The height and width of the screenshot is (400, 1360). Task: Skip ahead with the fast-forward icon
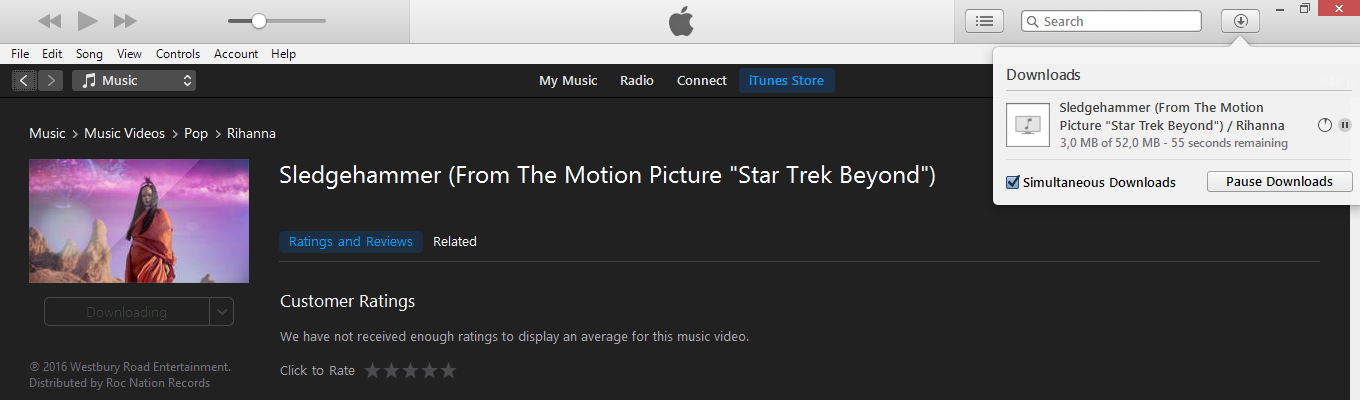(x=125, y=21)
